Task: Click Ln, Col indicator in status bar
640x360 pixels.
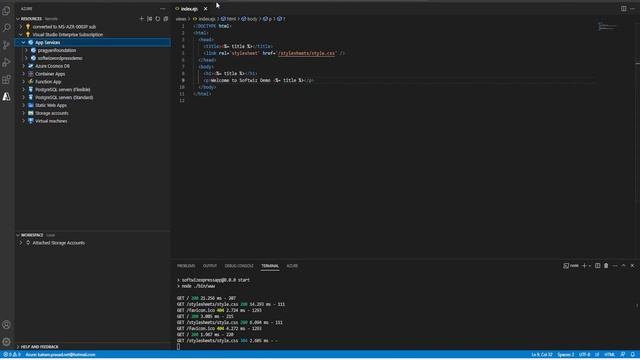Action: coord(542,355)
